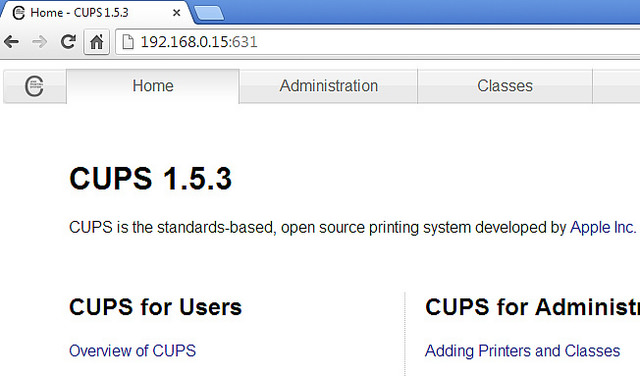Follow the Apple Inc. link
640x376 pixels.
tap(603, 227)
